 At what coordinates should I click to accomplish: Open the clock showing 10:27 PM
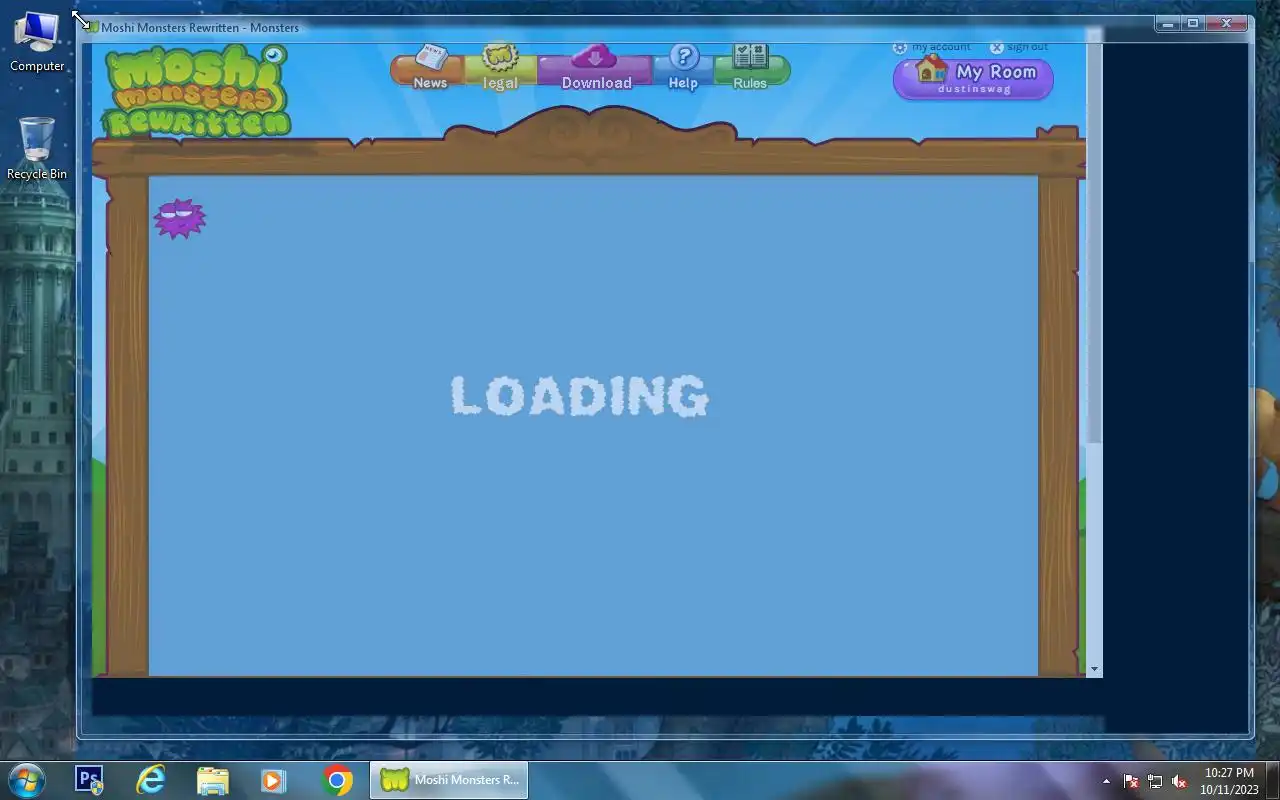click(1229, 781)
